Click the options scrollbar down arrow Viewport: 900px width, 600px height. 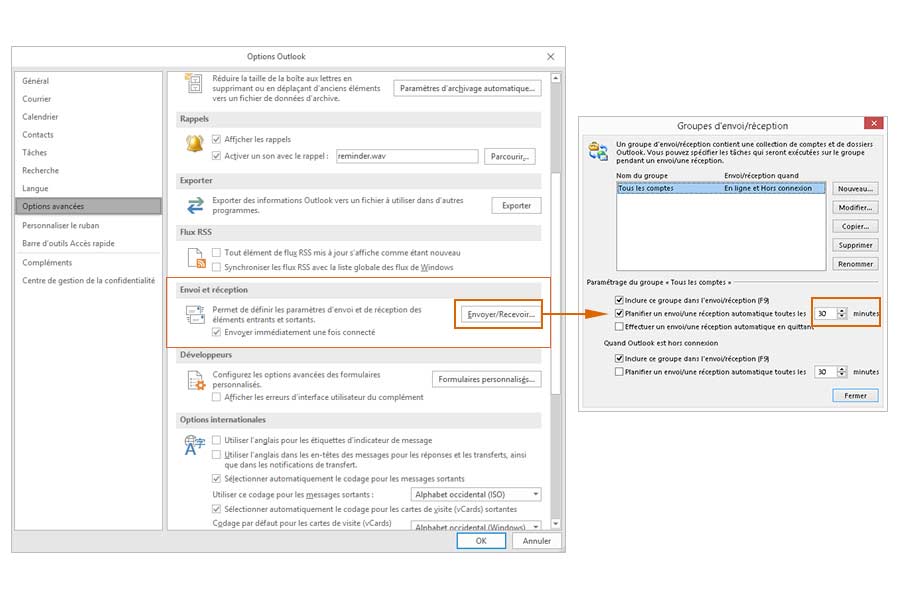556,524
